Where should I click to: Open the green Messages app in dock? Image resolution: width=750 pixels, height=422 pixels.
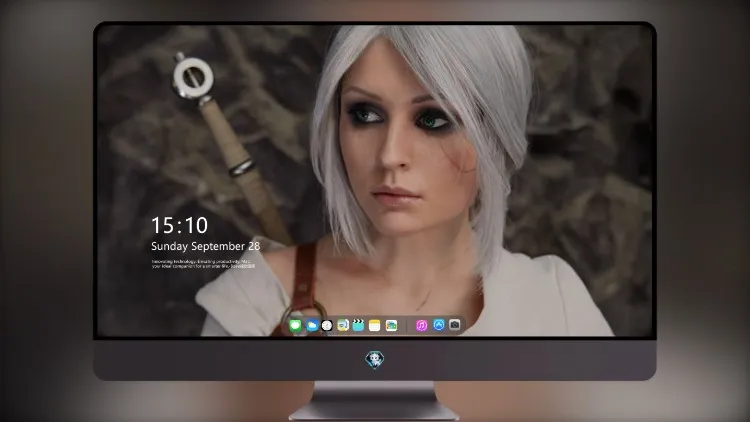296,326
